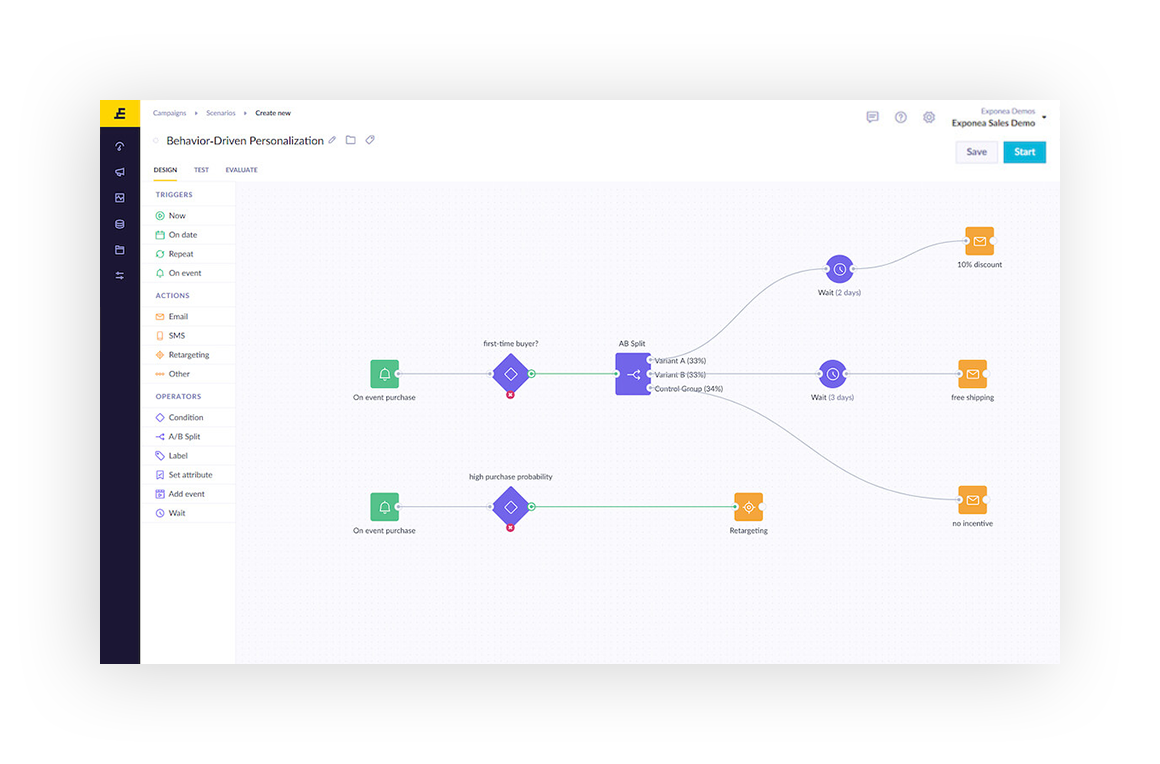Open the megaphone campaigns sidebar icon

120,172
